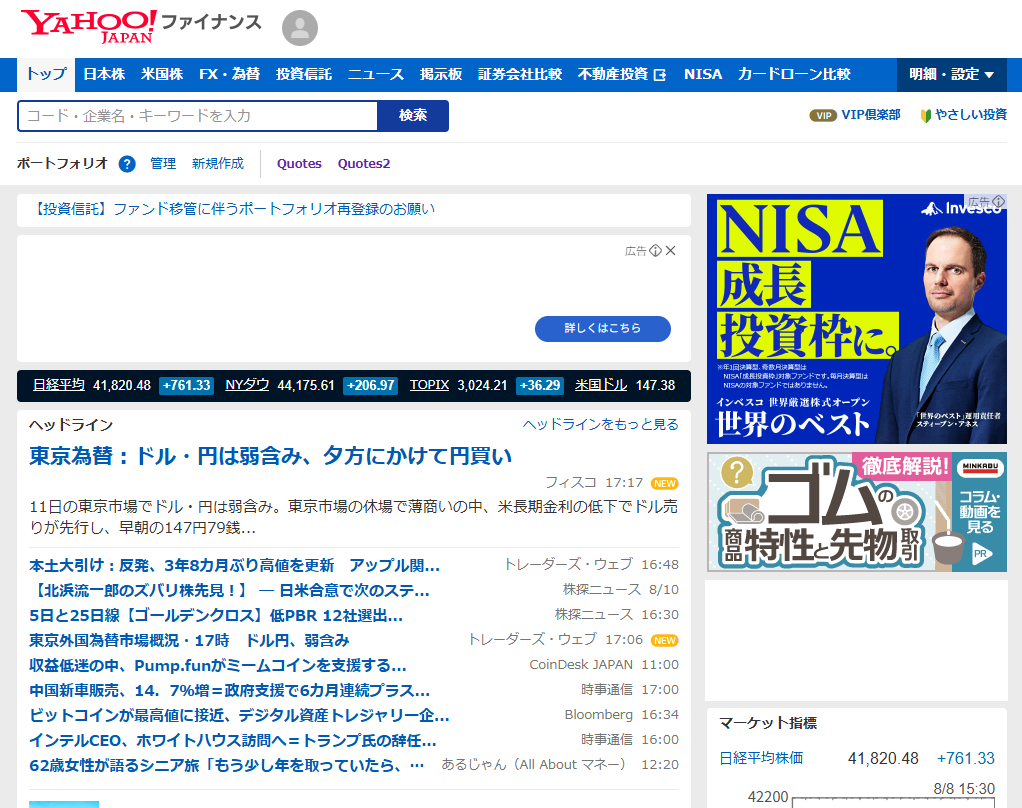Select the トップ tab

[x=46, y=74]
